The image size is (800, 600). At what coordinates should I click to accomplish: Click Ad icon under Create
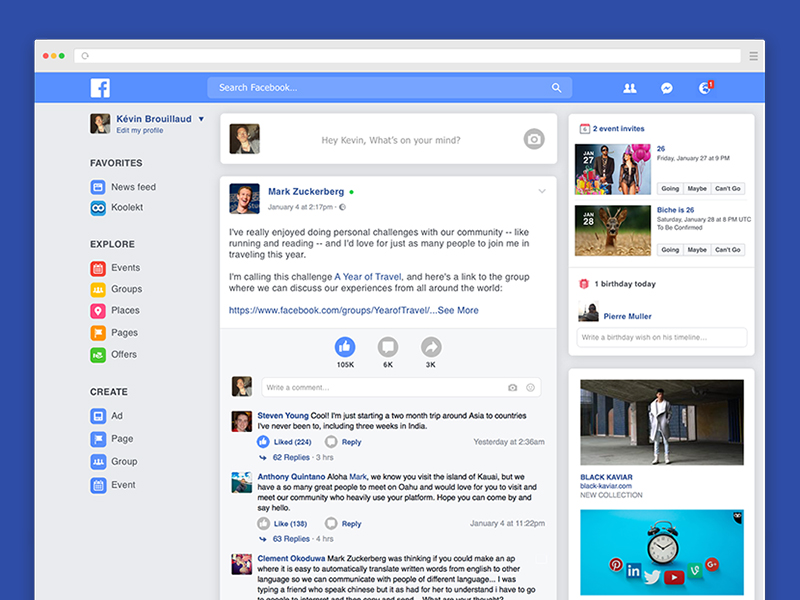[98, 416]
